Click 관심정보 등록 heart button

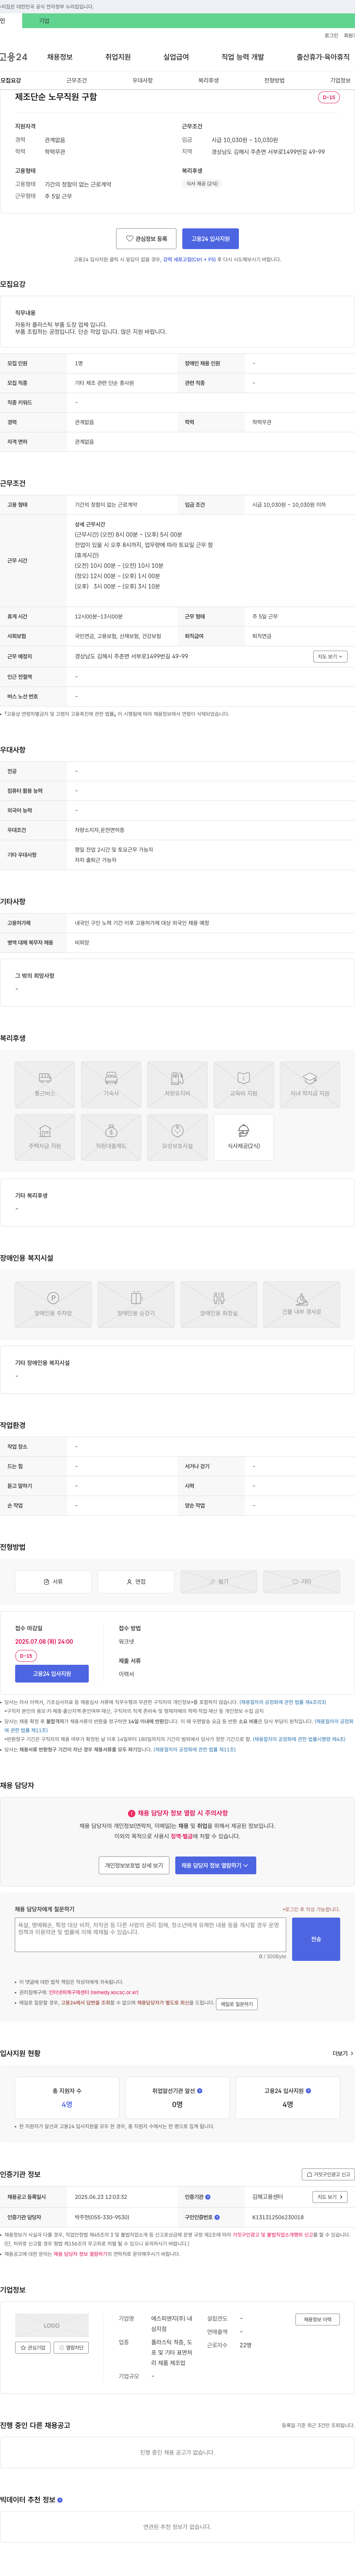146,239
